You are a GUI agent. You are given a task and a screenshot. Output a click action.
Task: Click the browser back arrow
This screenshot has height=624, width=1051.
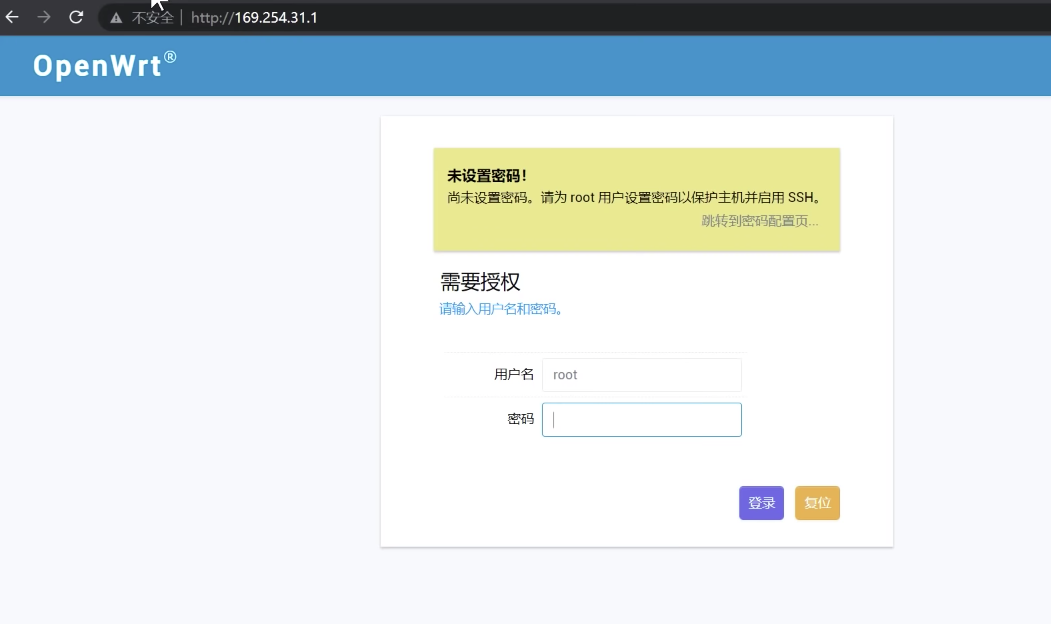13,17
